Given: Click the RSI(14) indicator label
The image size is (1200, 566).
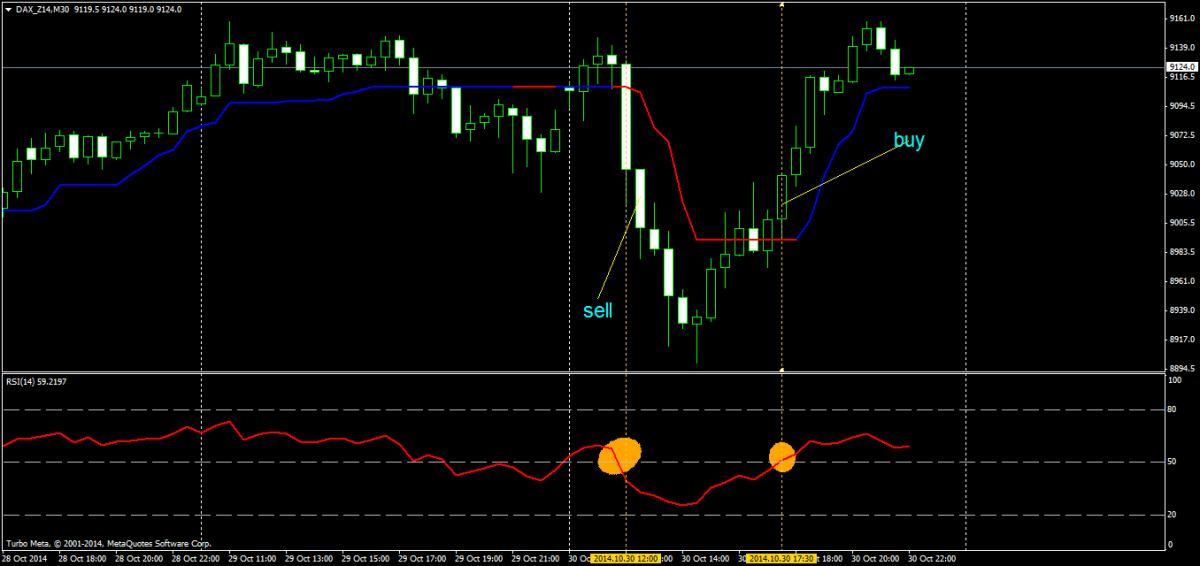Looking at the screenshot, I should [x=40, y=381].
